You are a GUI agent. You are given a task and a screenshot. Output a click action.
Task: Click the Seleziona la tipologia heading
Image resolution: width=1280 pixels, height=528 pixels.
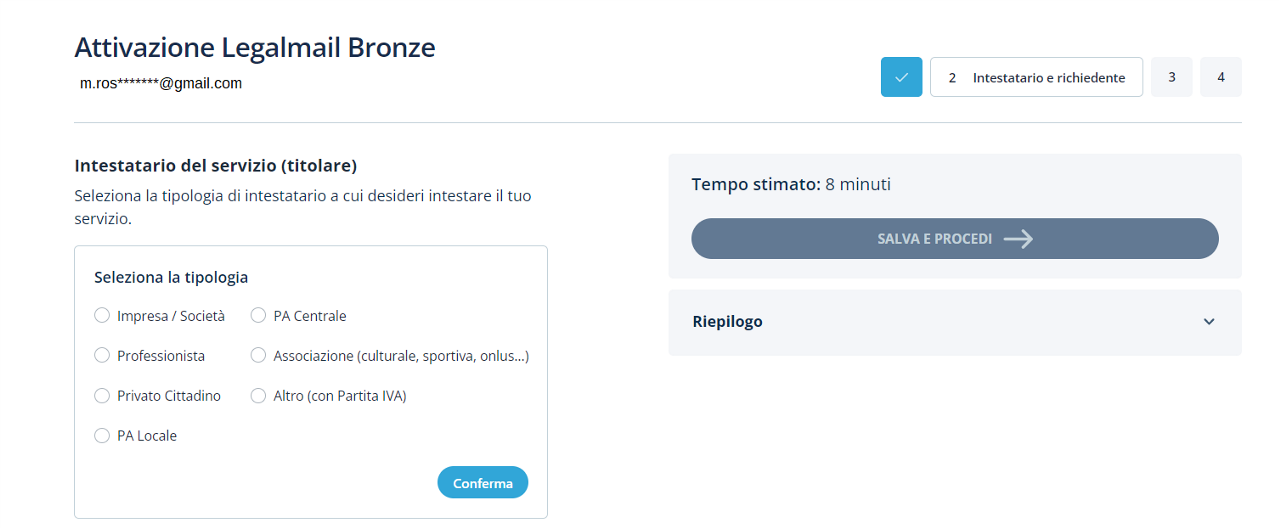[x=171, y=277]
